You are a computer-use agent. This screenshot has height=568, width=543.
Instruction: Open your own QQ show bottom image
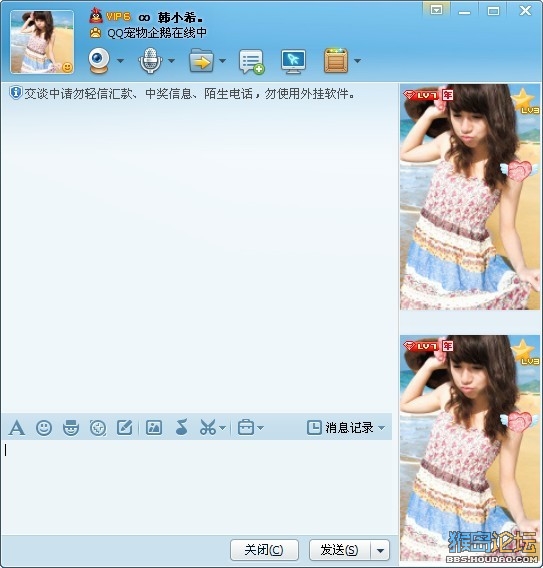[x=470, y=448]
